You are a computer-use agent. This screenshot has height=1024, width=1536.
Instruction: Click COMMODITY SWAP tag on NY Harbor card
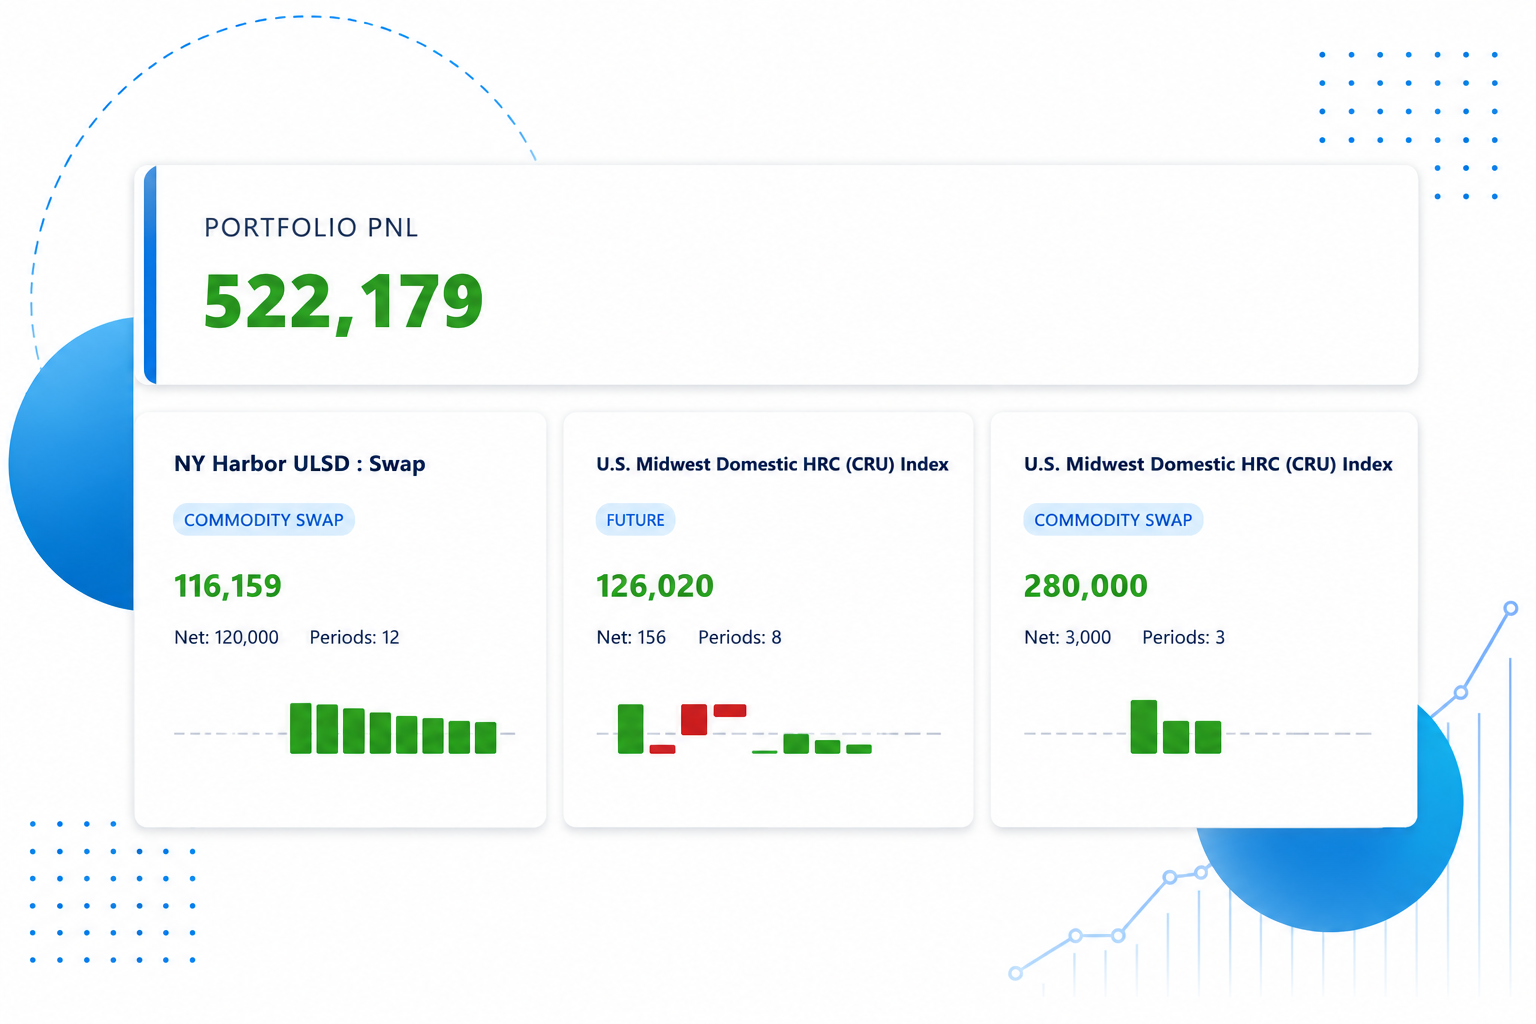click(x=264, y=520)
